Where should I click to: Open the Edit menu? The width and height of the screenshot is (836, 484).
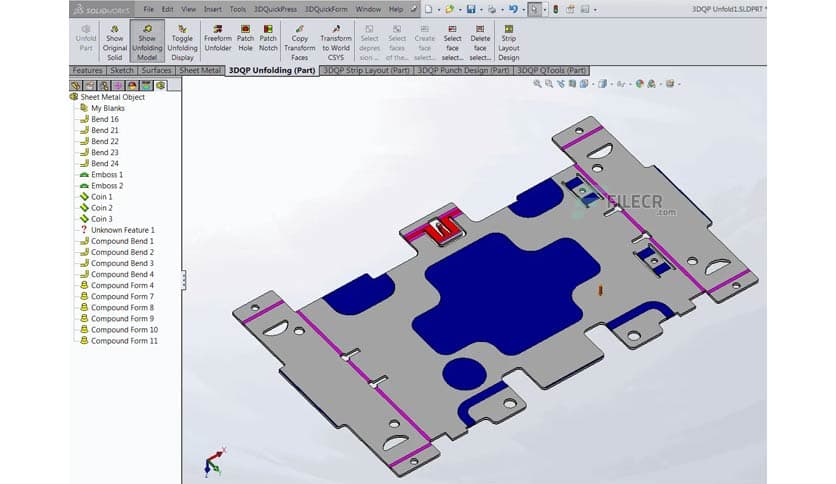pyautogui.click(x=167, y=9)
